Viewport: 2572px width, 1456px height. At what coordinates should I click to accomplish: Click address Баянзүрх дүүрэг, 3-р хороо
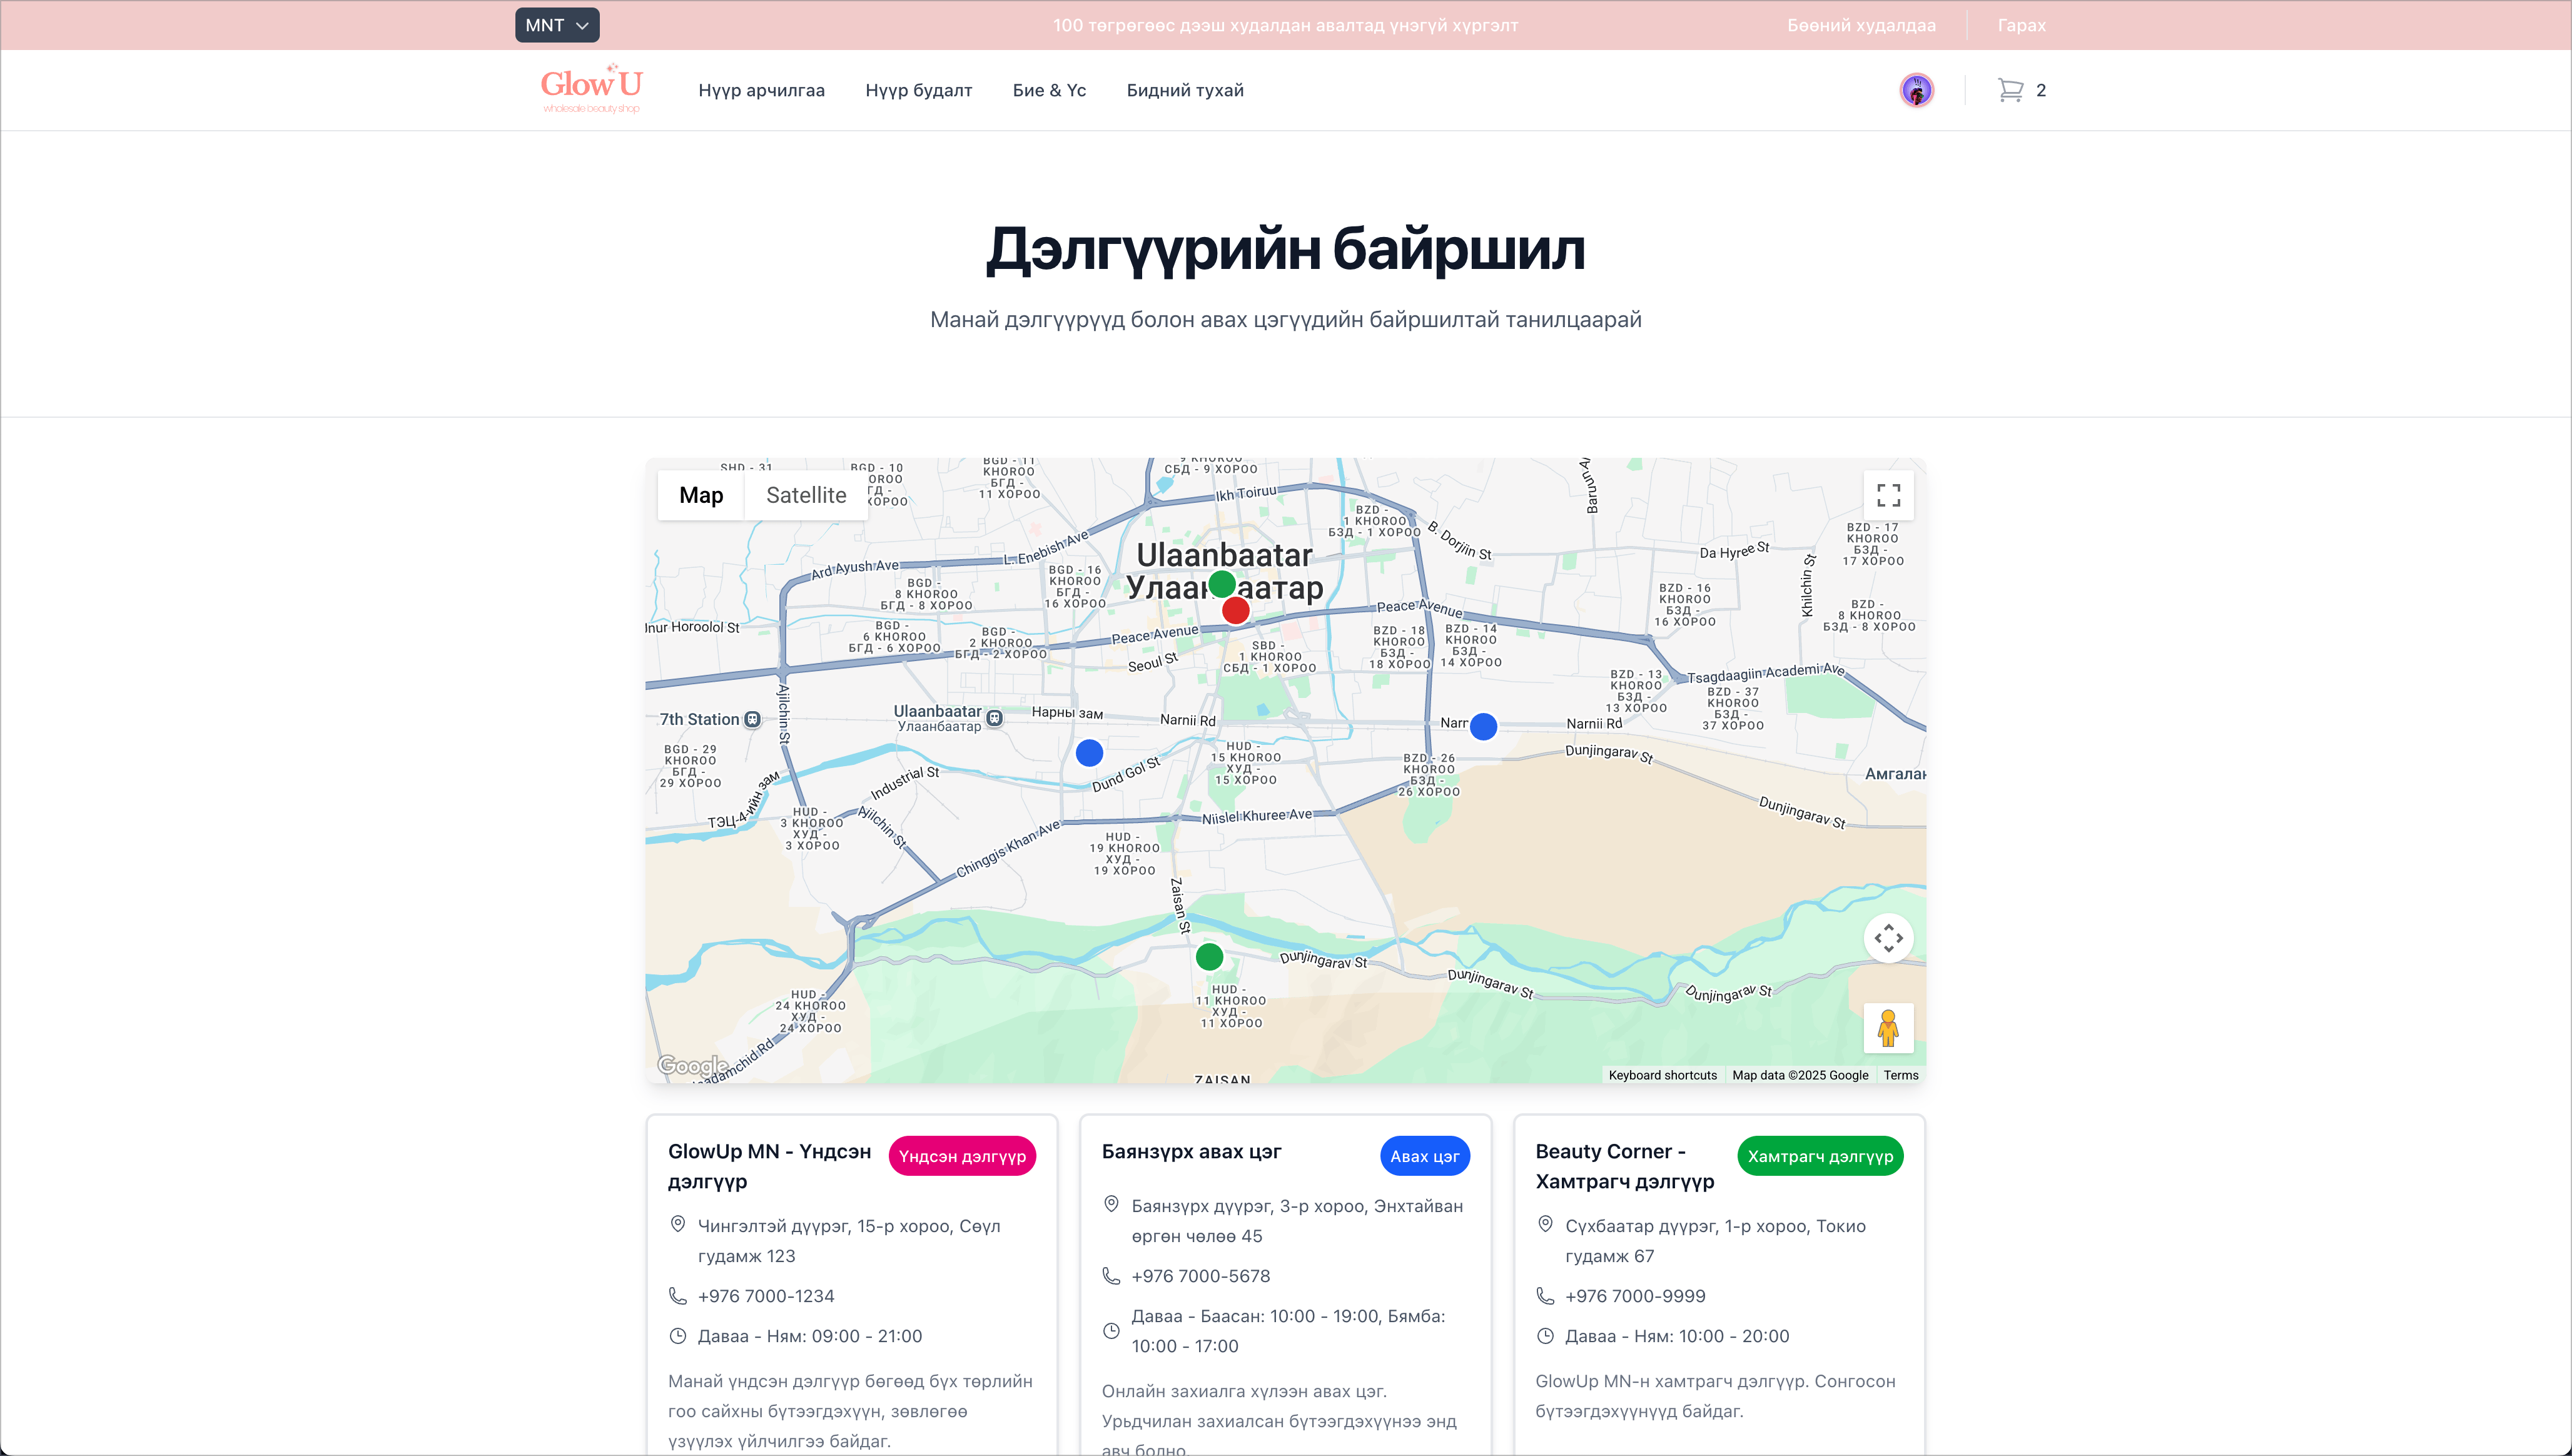[1297, 1221]
